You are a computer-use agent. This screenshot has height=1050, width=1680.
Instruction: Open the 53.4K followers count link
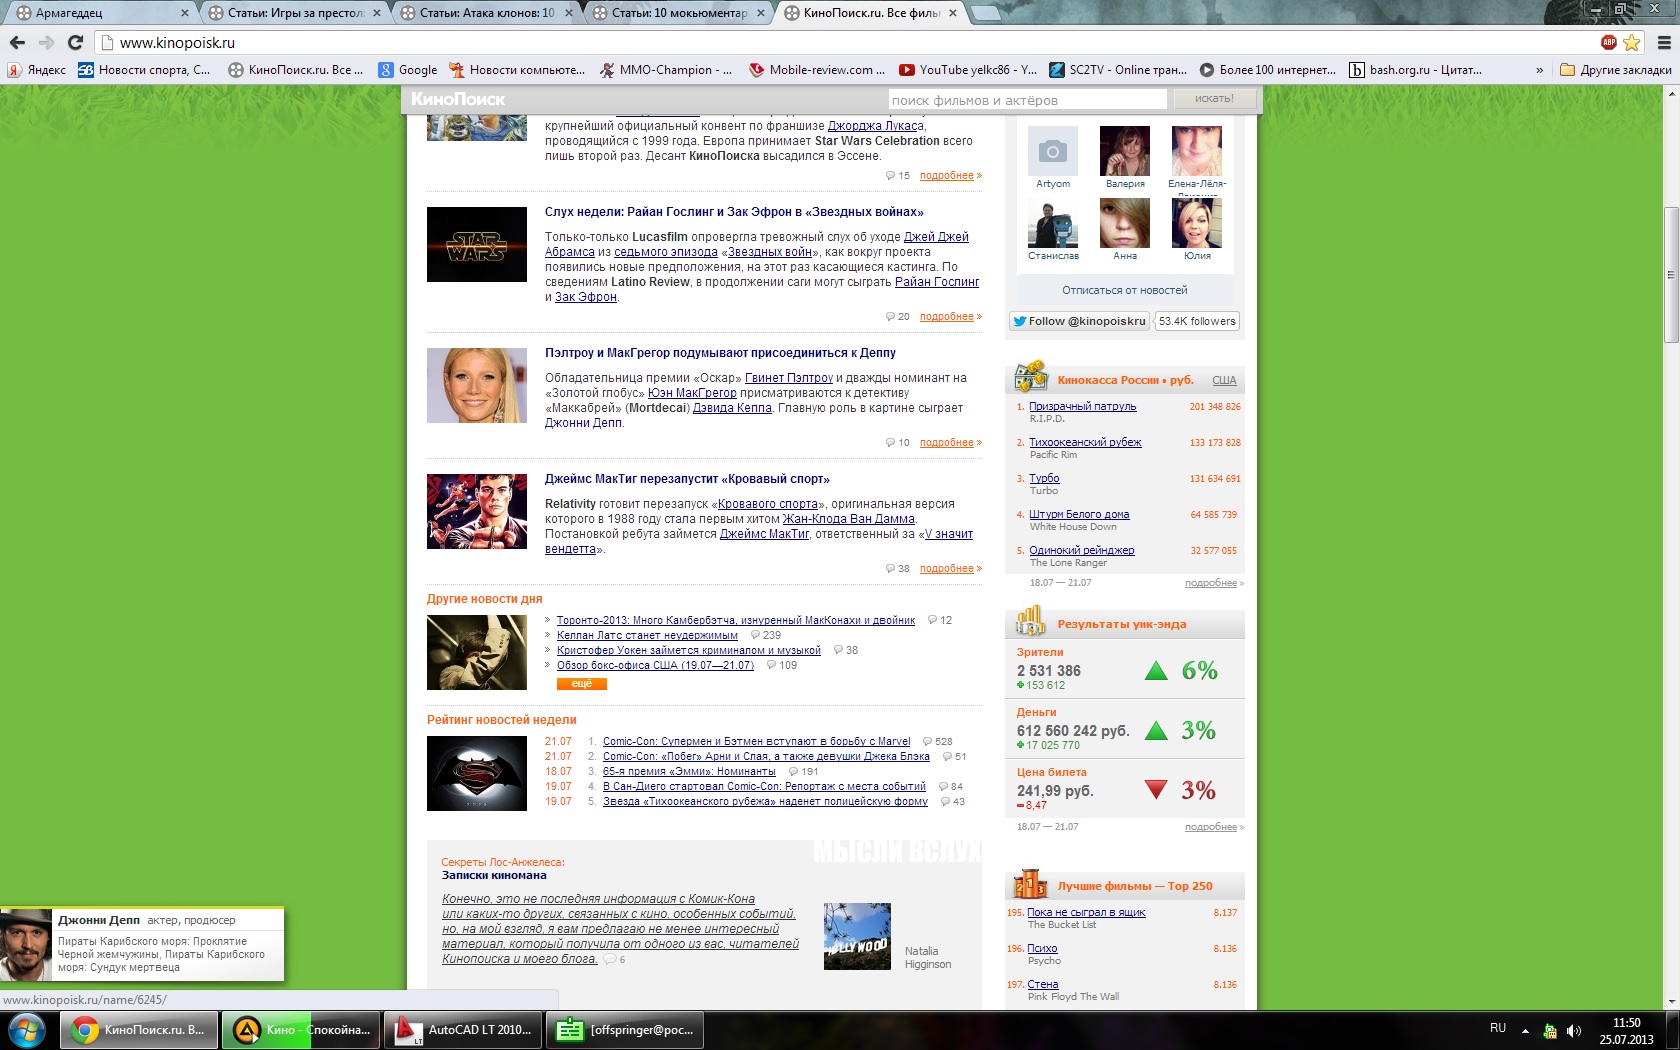click(1197, 321)
